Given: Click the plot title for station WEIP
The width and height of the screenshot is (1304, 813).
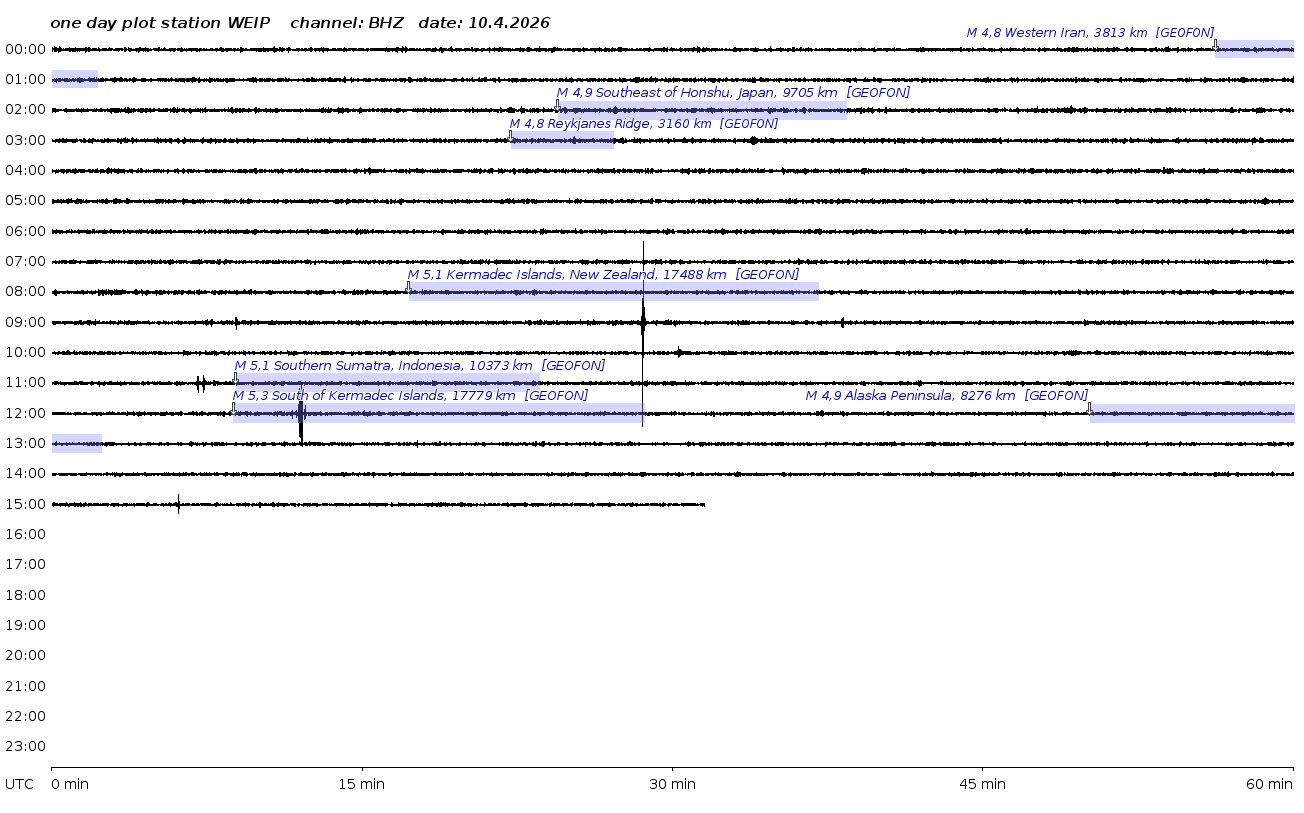Looking at the screenshot, I should pos(300,23).
